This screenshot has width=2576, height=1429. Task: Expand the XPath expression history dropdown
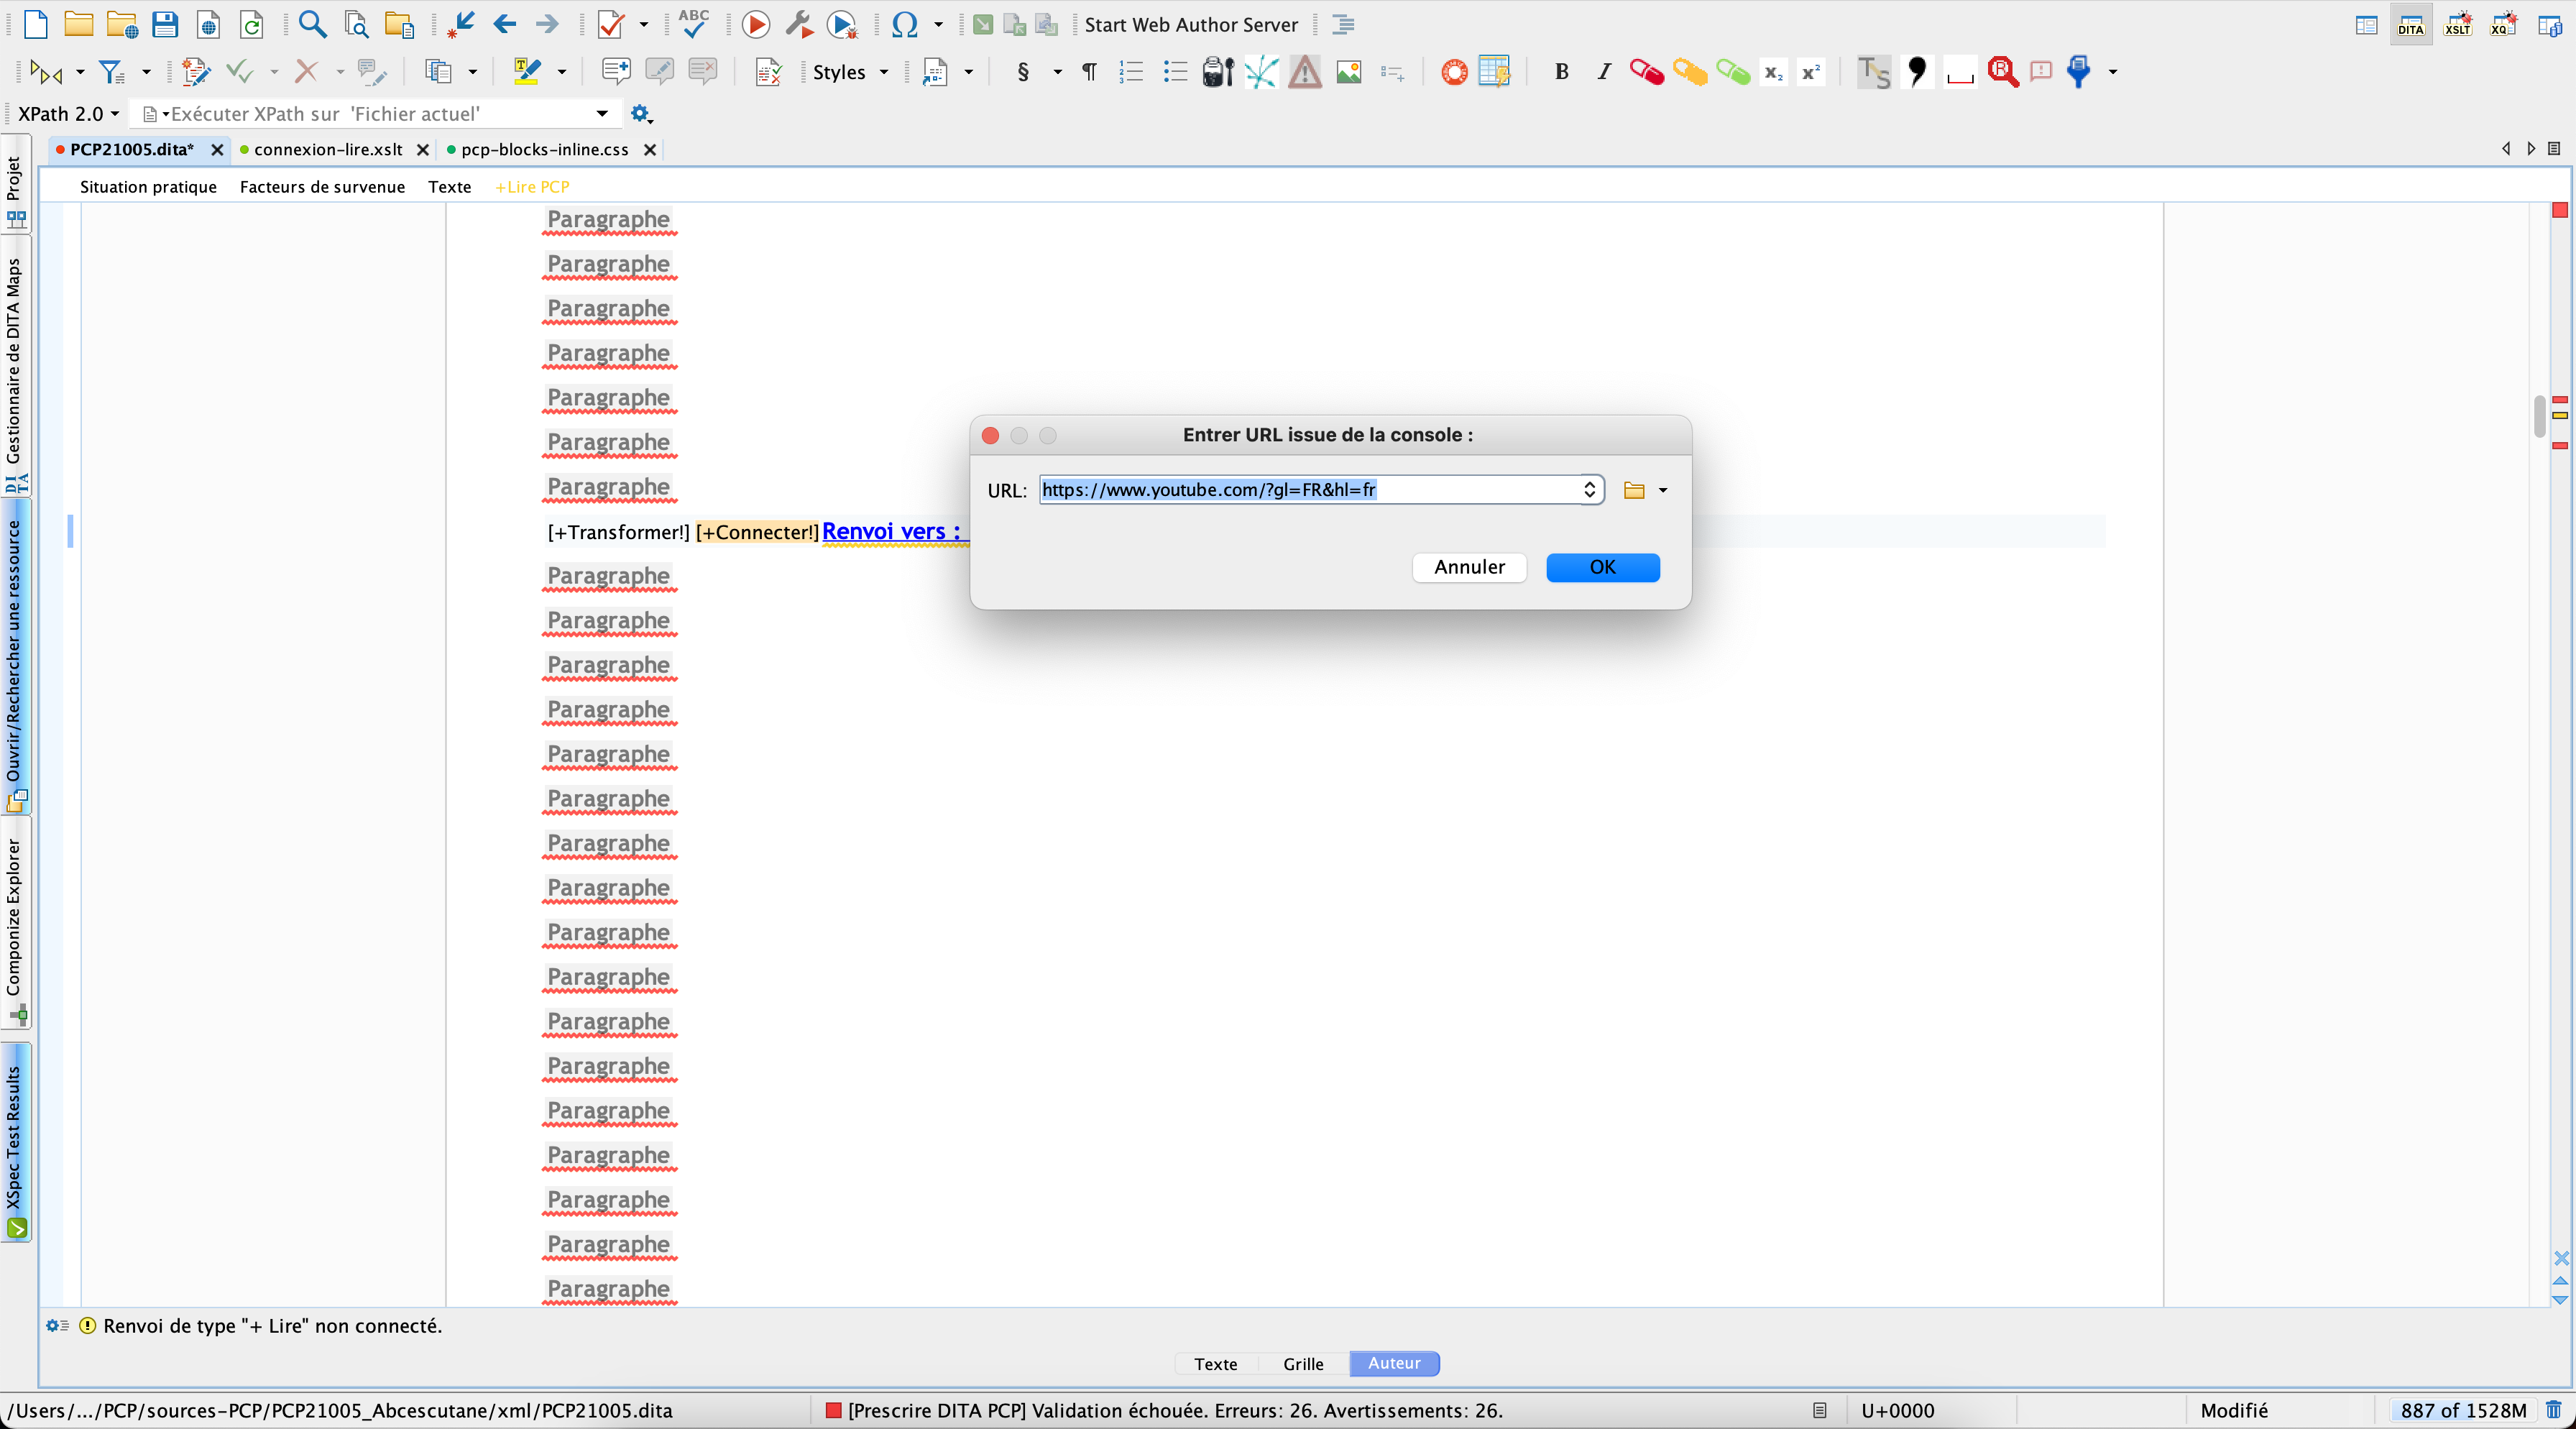point(602,114)
